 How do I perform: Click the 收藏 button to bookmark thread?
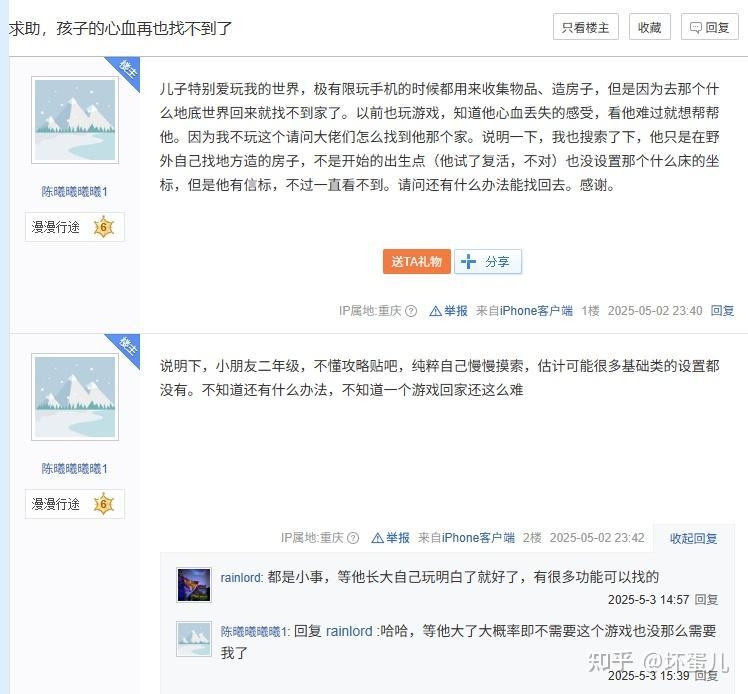point(649,27)
